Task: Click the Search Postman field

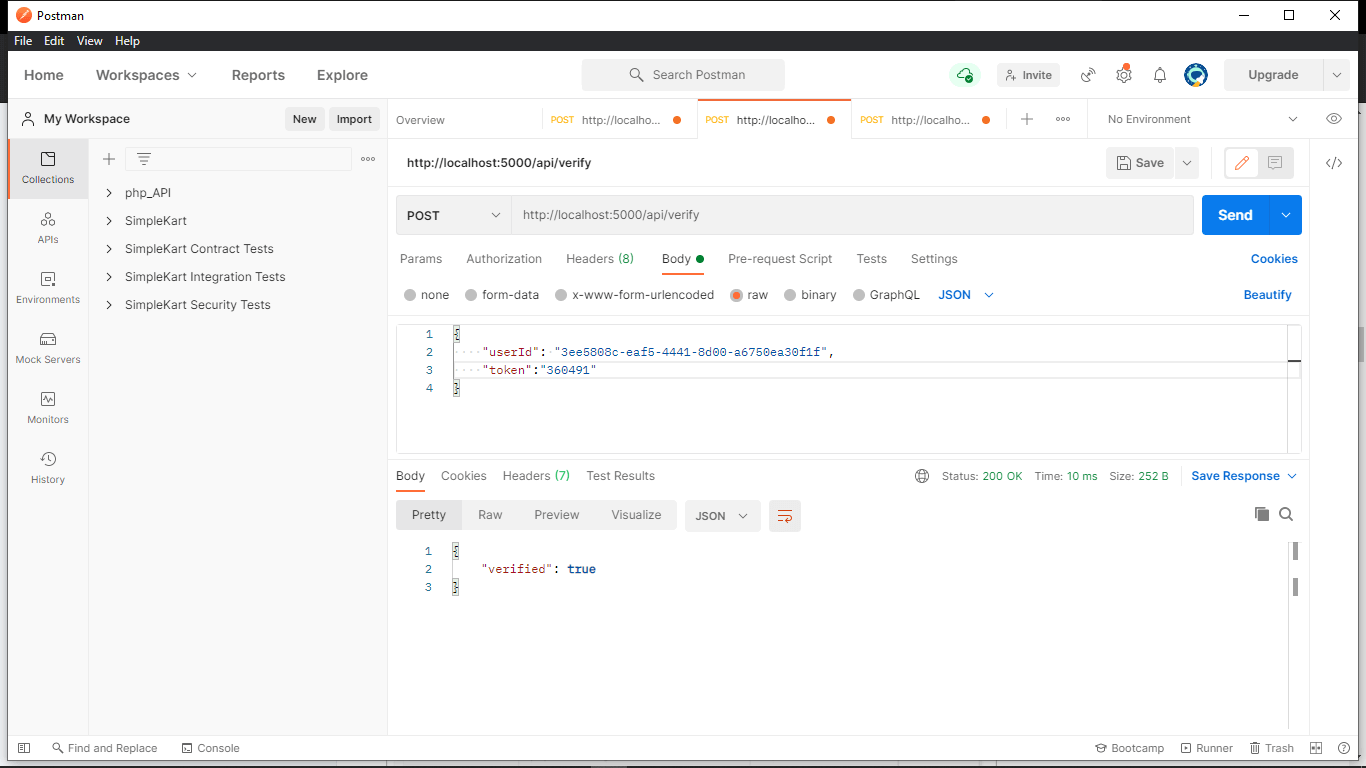Action: click(x=683, y=75)
